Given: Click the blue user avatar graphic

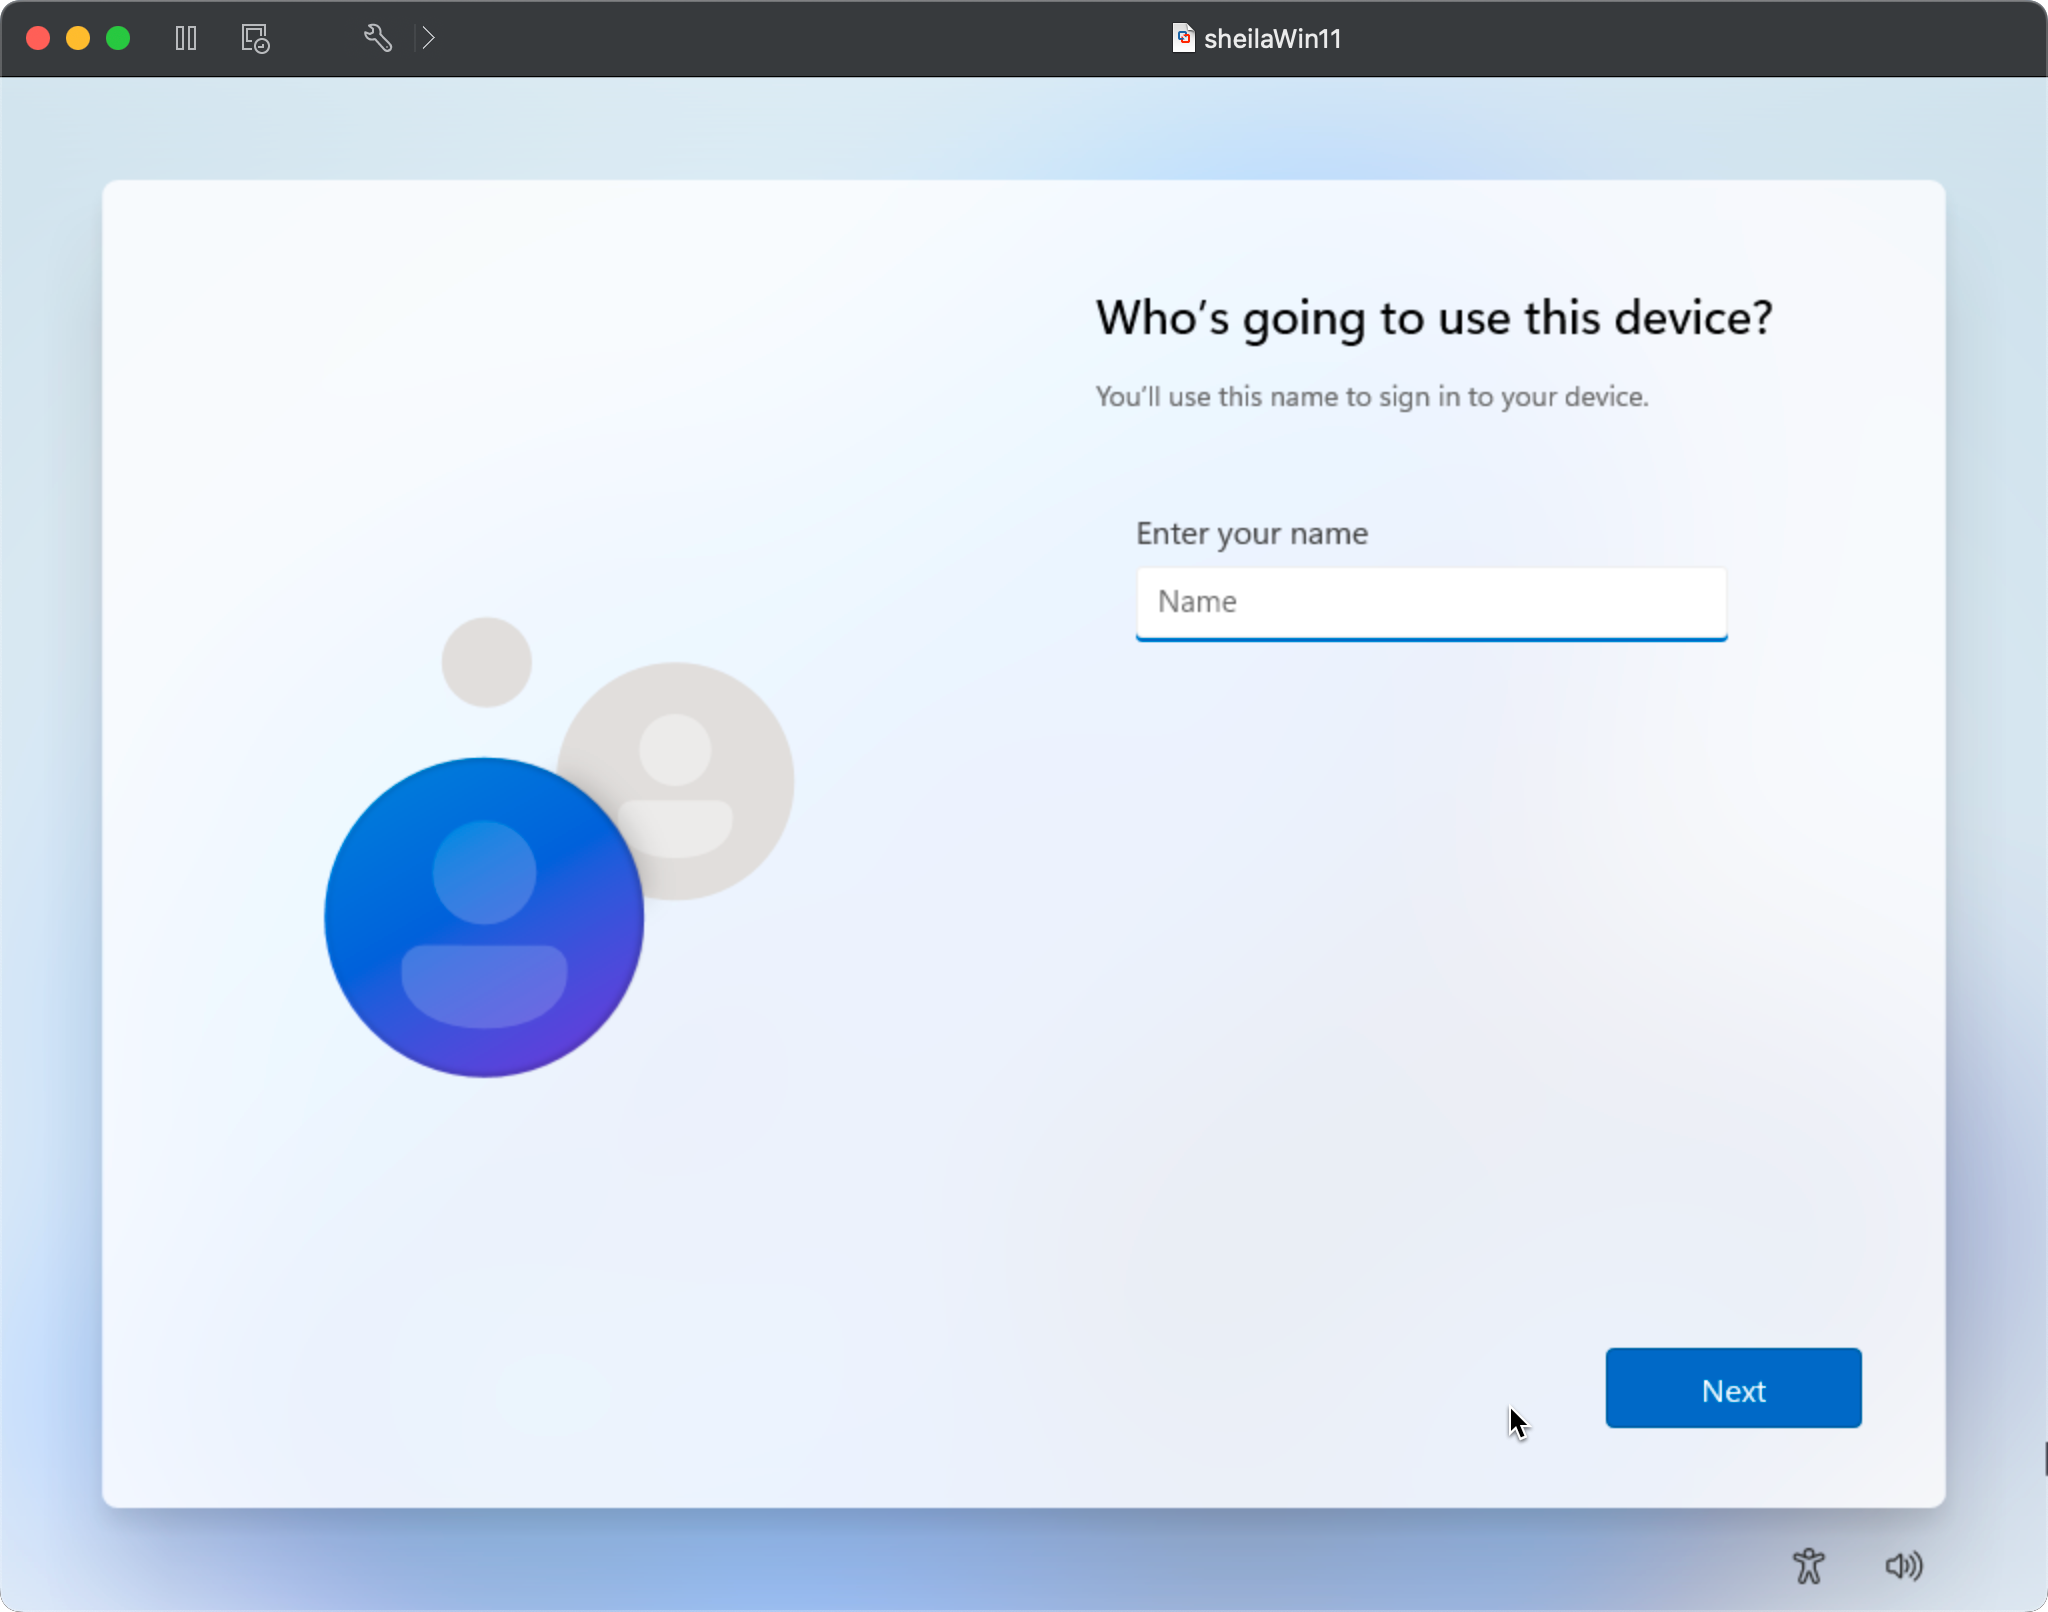Looking at the screenshot, I should (484, 917).
